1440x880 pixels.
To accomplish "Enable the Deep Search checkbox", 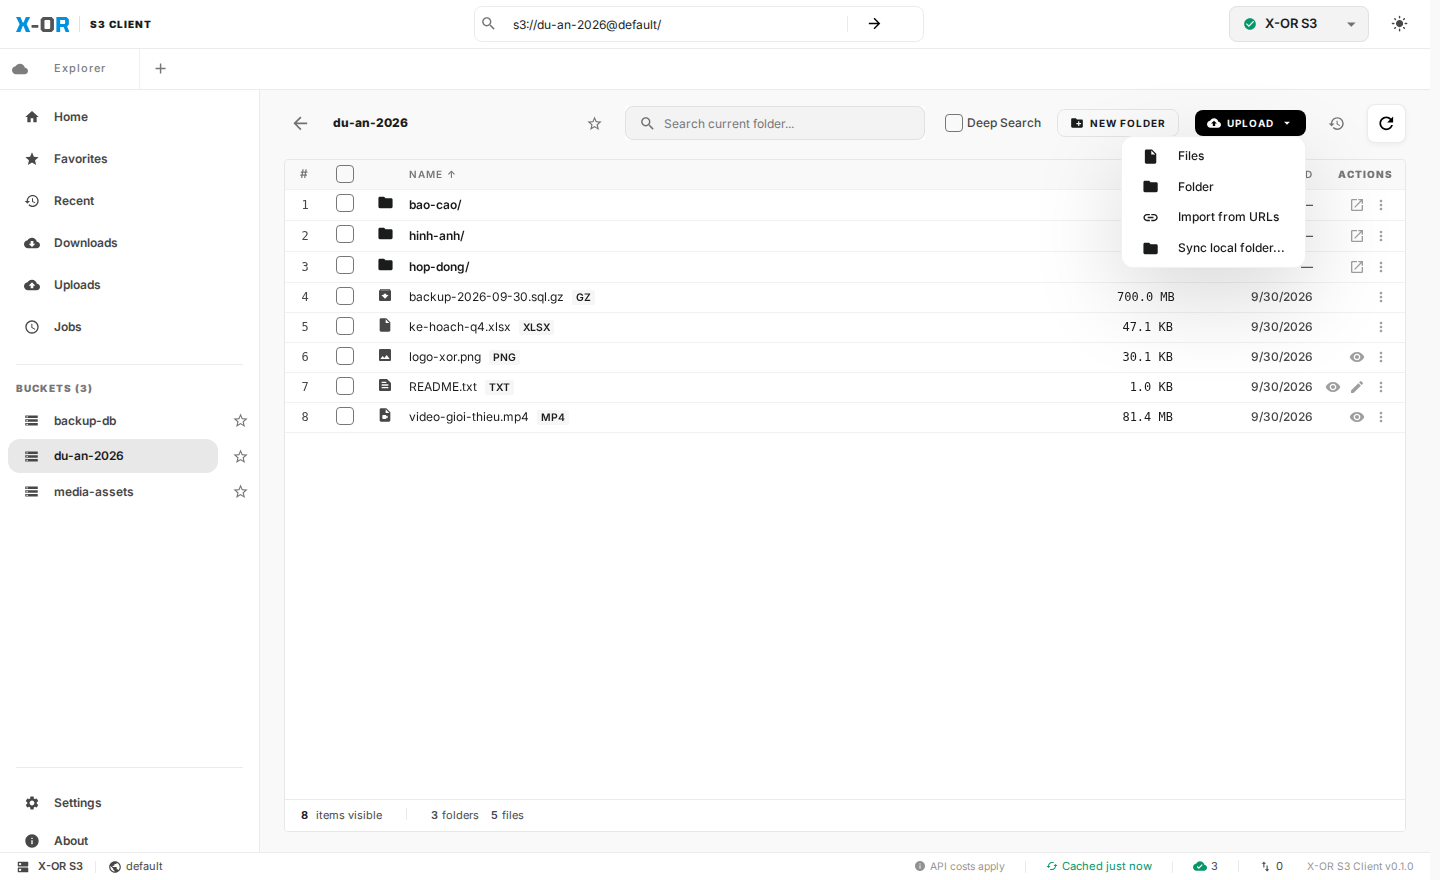I will click(x=954, y=123).
